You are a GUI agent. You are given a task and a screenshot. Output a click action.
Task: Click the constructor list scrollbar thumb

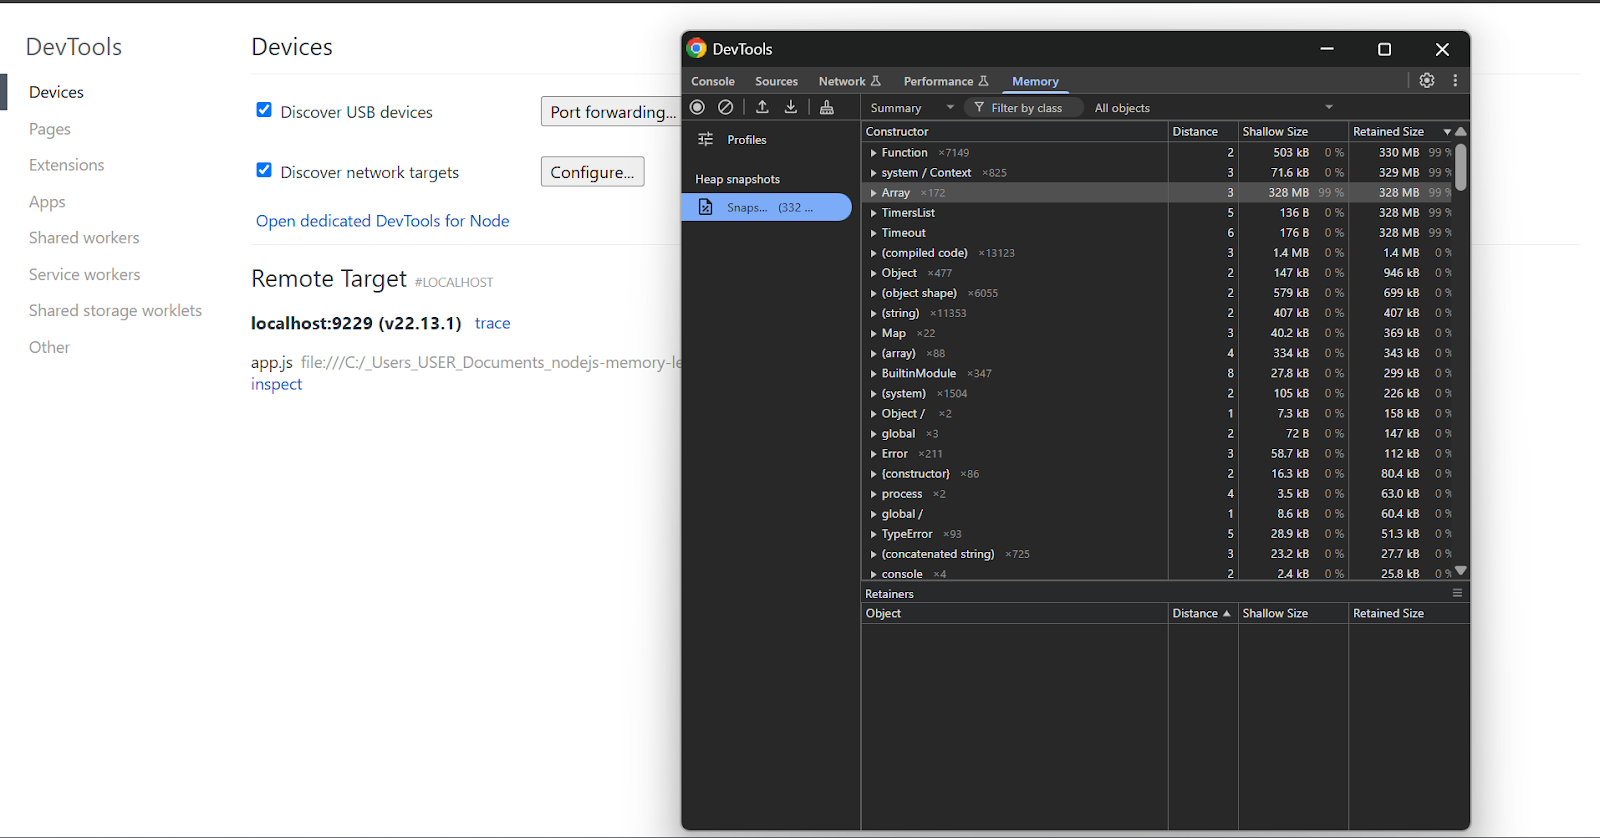(x=1461, y=167)
